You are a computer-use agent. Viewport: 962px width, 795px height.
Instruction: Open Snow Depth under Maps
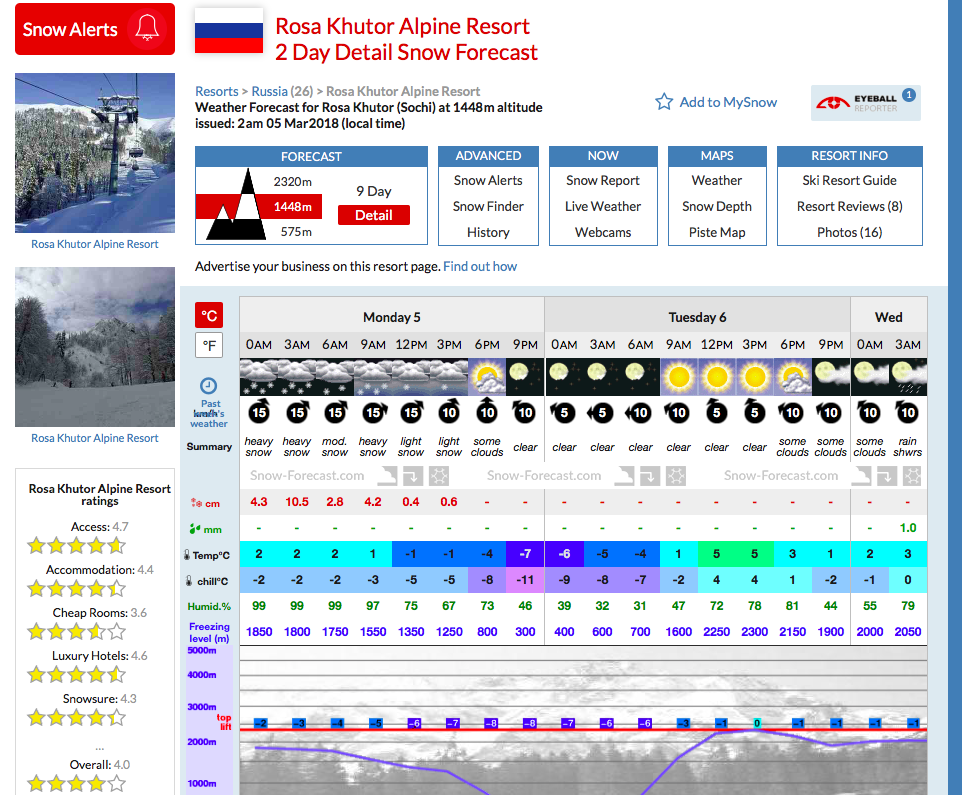[x=717, y=206]
